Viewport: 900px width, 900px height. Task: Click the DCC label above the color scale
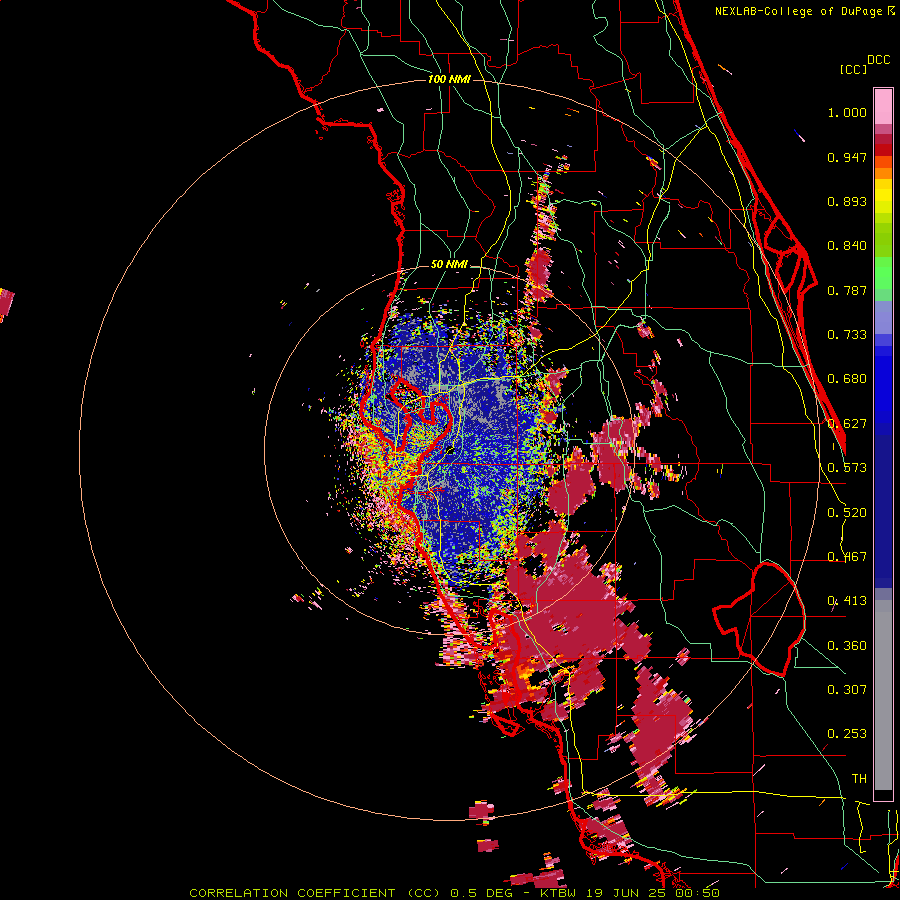[x=878, y=60]
